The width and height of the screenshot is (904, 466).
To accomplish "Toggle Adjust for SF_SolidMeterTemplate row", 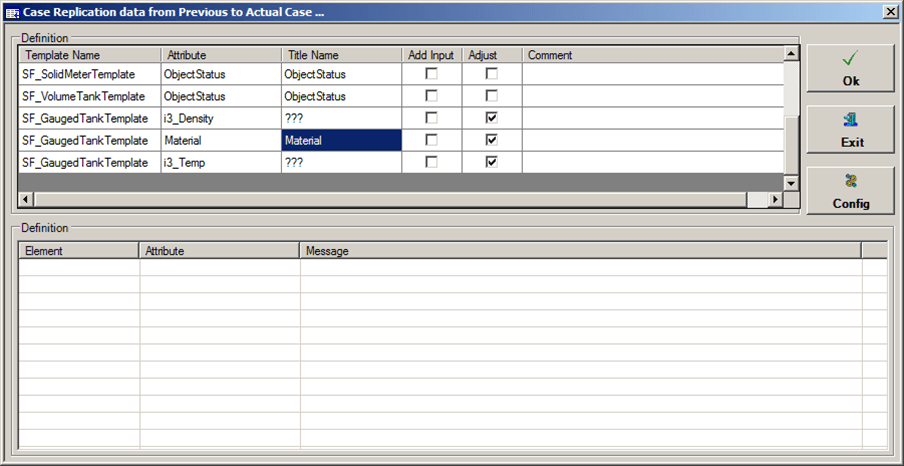I will pos(491,74).
